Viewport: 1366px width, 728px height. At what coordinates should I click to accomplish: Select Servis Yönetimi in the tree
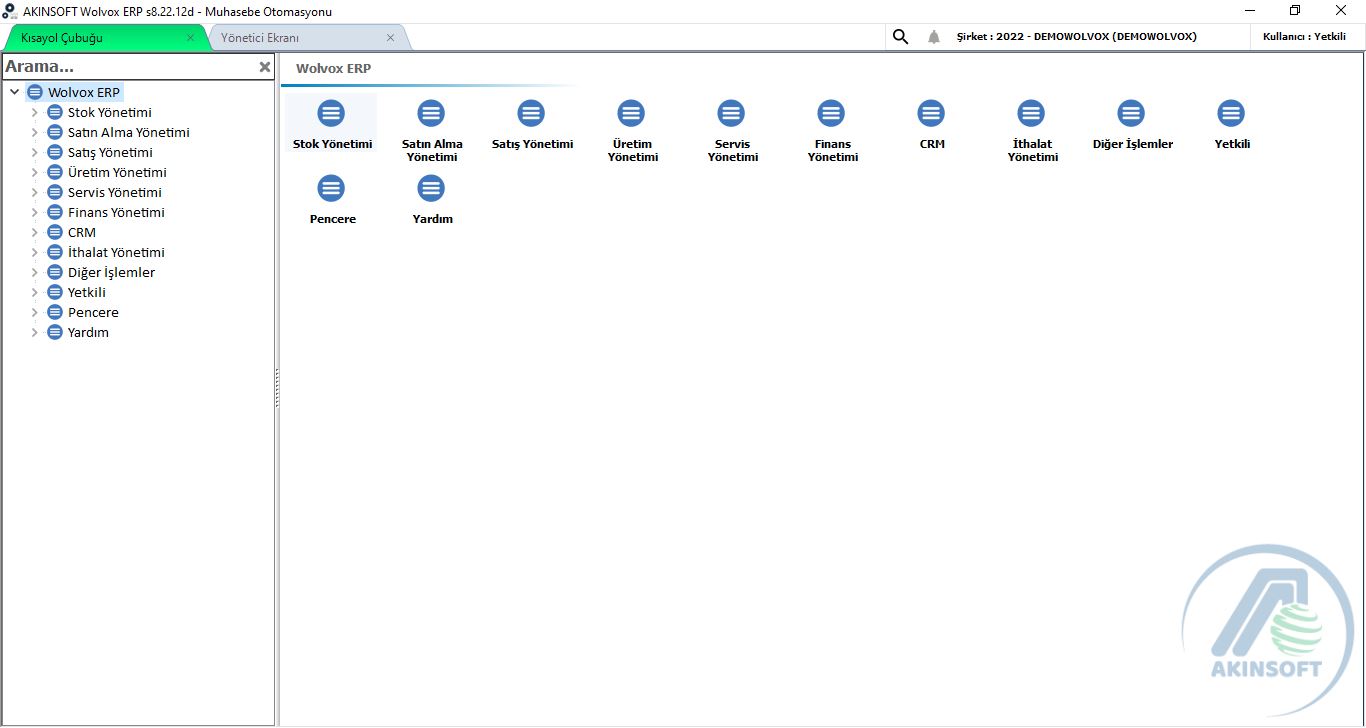pyautogui.click(x=115, y=192)
